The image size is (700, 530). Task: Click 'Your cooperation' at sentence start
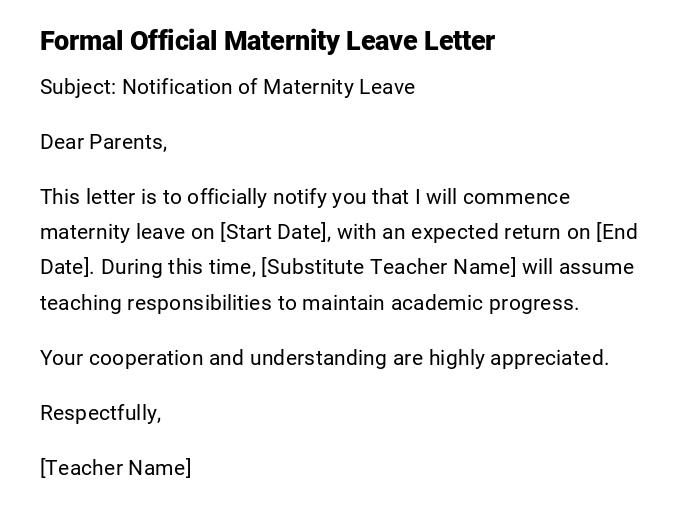point(113,358)
